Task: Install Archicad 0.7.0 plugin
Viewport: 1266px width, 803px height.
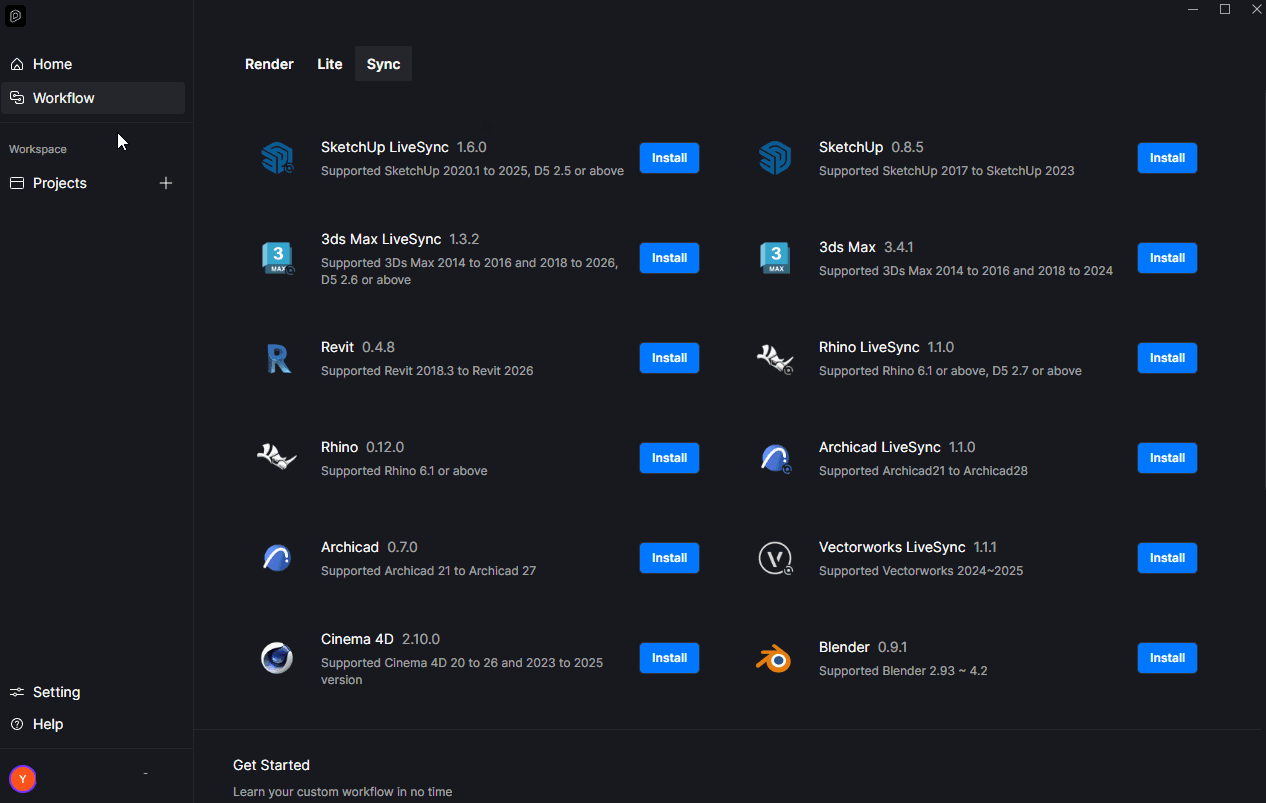Action: coord(669,558)
